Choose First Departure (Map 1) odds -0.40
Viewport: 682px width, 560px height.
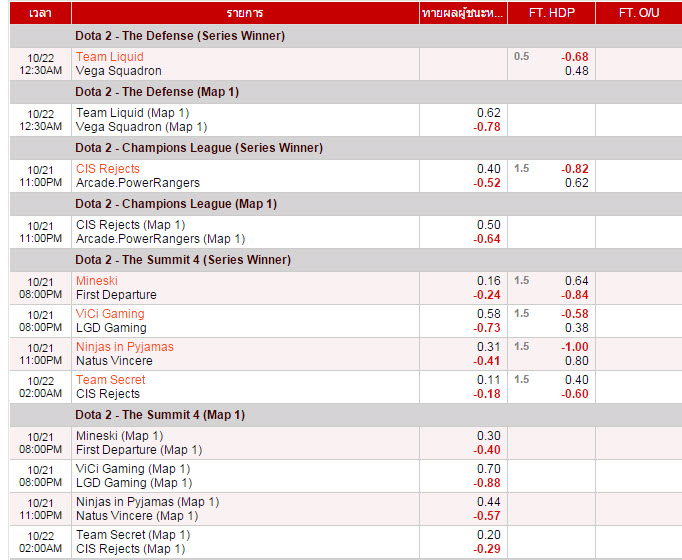tap(487, 450)
